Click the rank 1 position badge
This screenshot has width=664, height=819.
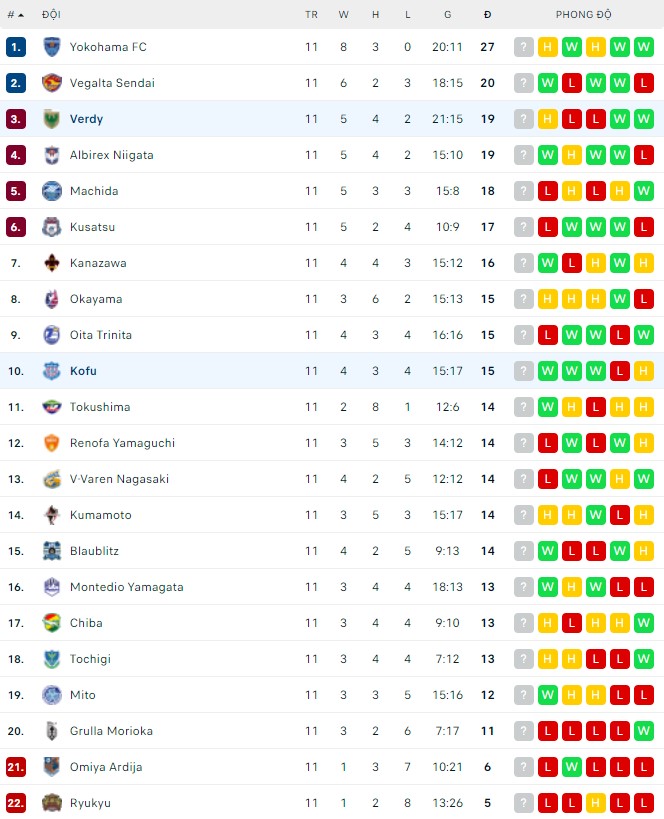pos(15,47)
